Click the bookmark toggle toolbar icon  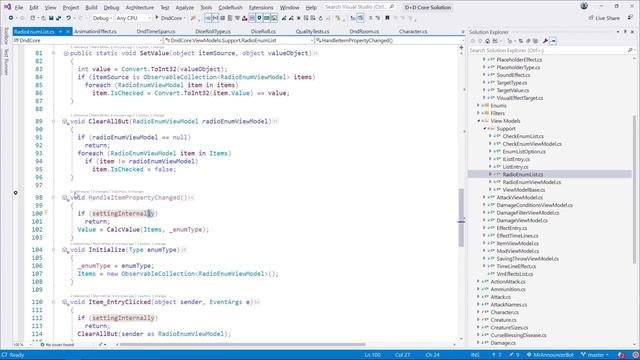click(387, 18)
